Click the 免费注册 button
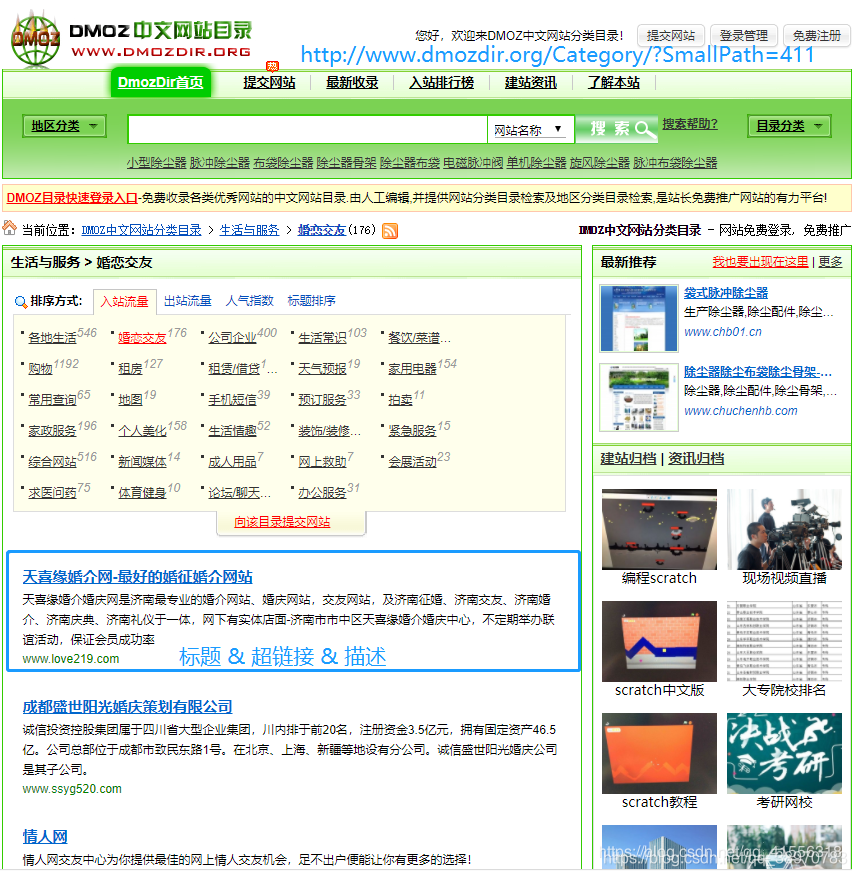 [817, 36]
